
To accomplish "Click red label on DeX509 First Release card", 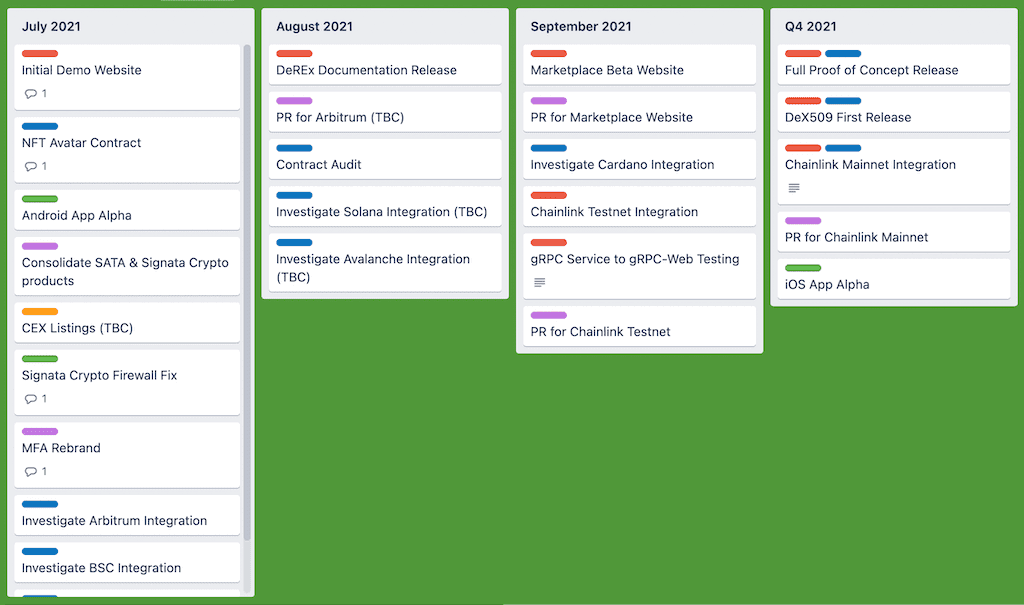I will tap(803, 101).
